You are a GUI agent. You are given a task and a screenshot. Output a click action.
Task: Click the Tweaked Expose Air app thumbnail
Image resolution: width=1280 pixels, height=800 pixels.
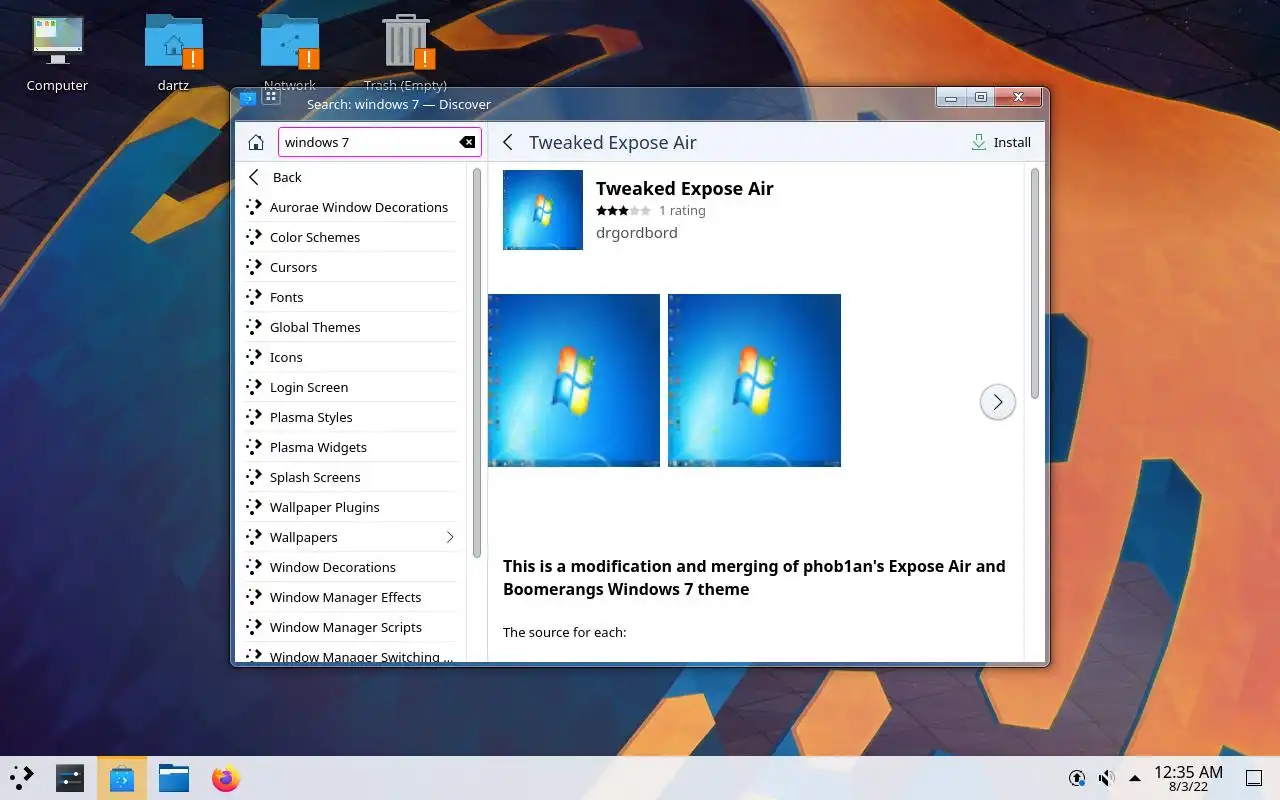pyautogui.click(x=543, y=210)
